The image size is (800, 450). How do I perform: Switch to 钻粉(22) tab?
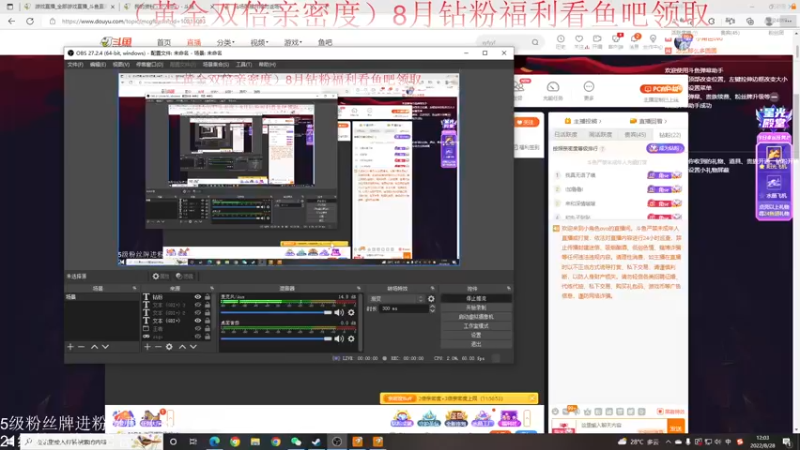coord(669,135)
